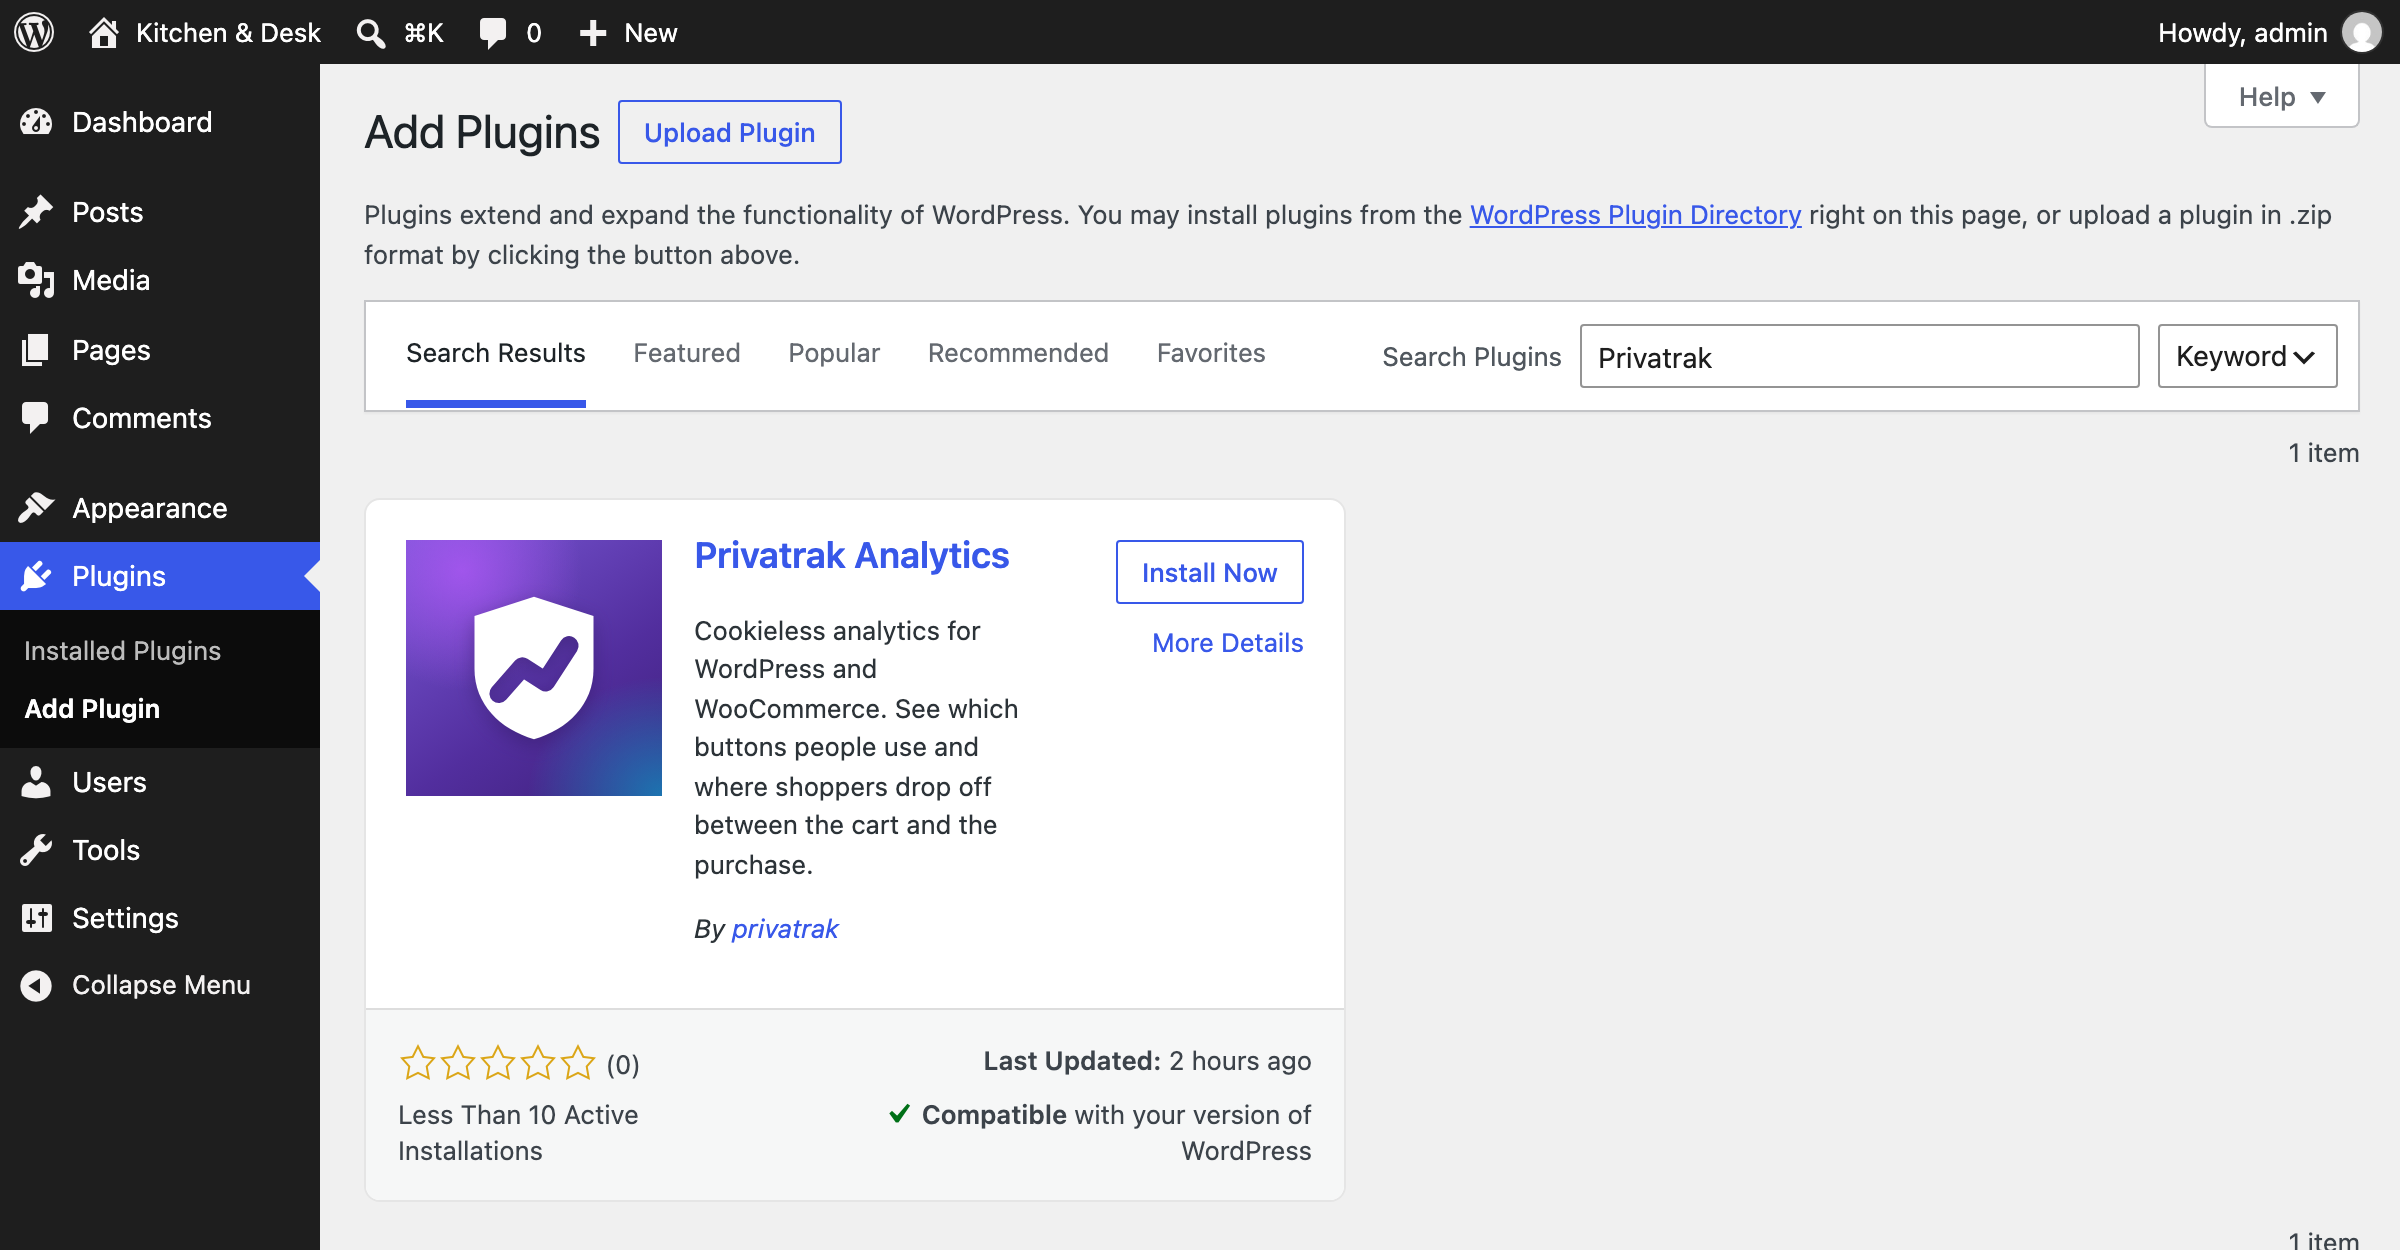The width and height of the screenshot is (2400, 1250).
Task: Open the Privatrak Analytics title link
Action: tap(852, 556)
